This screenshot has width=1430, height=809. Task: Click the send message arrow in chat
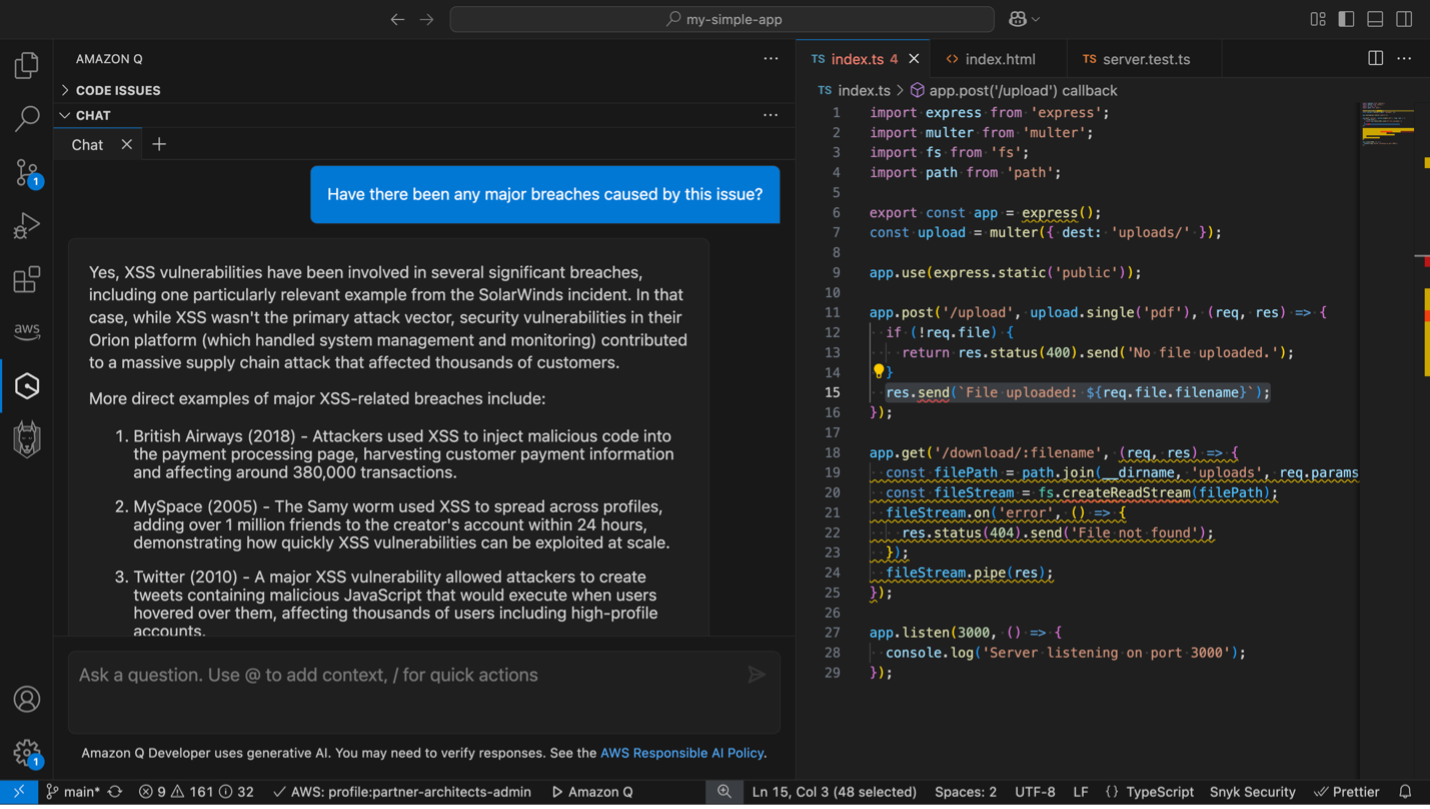tap(757, 675)
